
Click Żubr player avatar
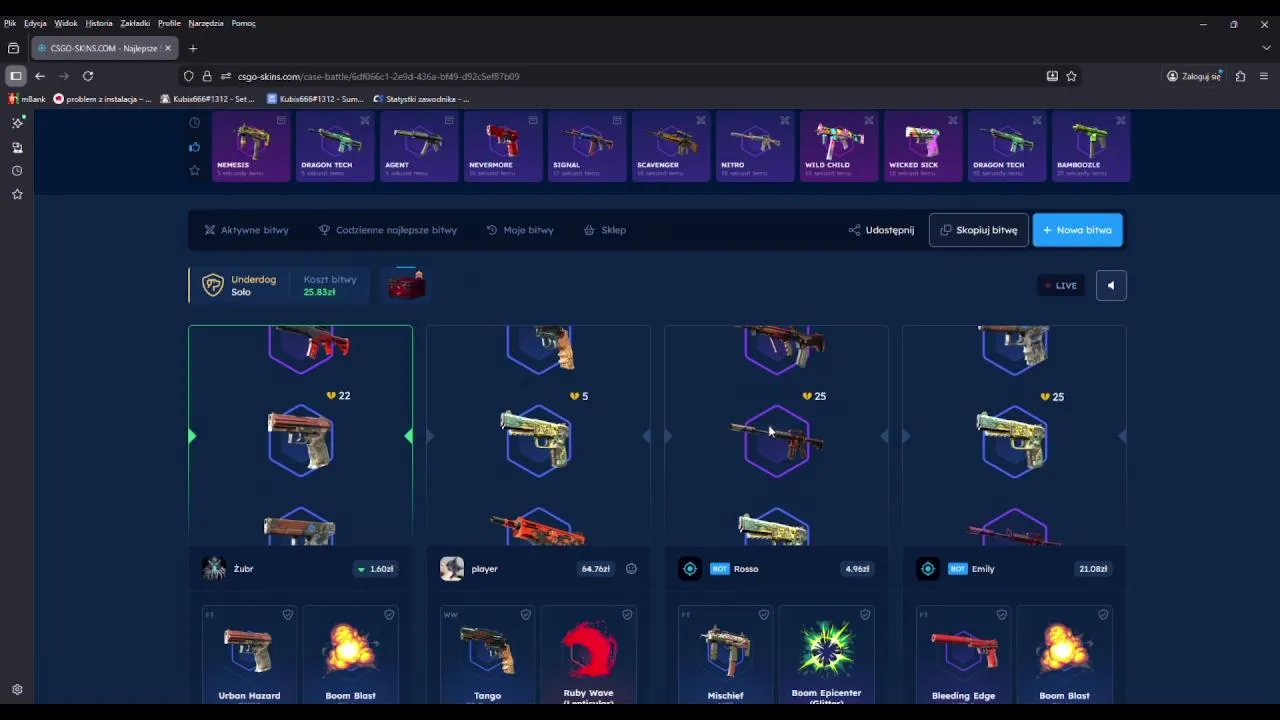pyautogui.click(x=214, y=569)
